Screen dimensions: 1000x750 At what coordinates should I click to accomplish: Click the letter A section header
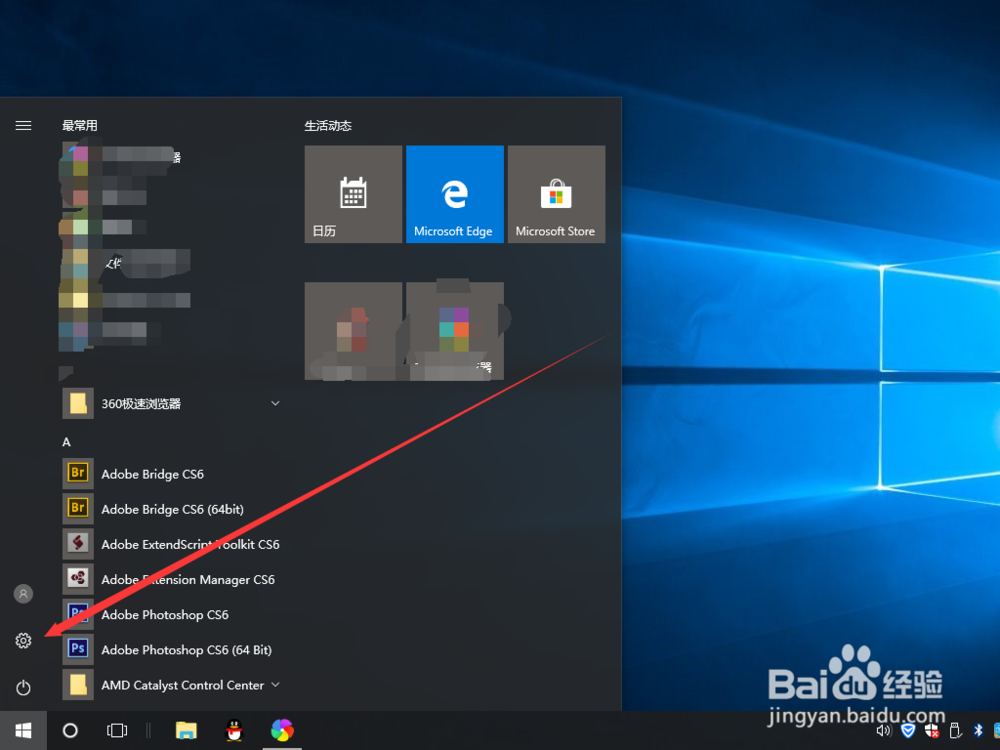66,442
